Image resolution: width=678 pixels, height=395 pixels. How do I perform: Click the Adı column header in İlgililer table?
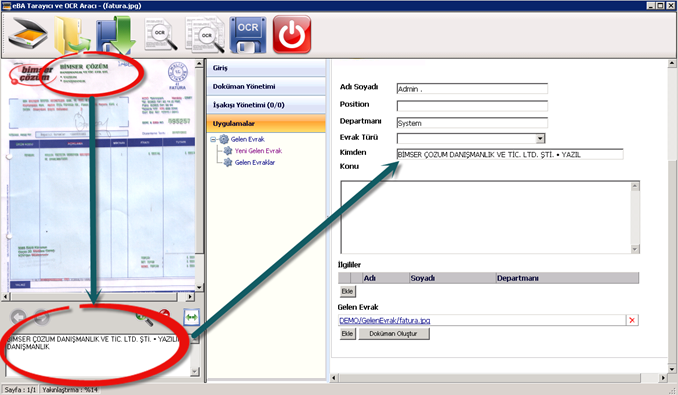[x=386, y=278]
